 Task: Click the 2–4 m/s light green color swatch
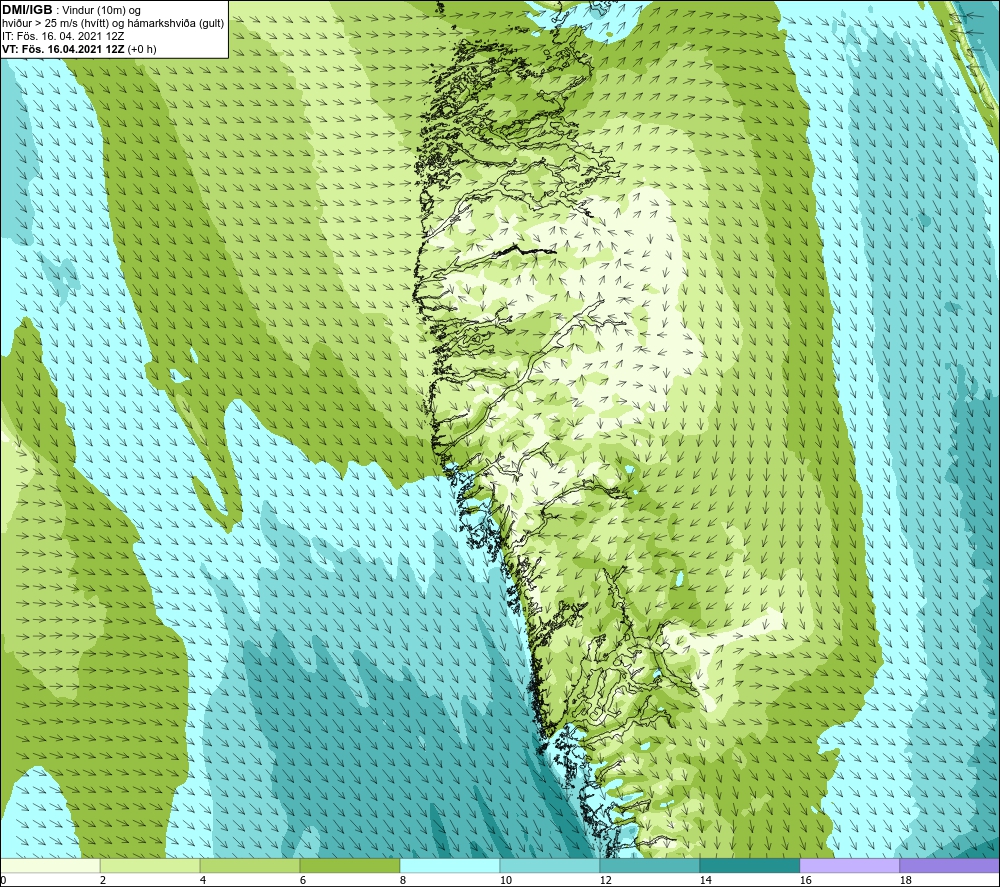pos(150,866)
